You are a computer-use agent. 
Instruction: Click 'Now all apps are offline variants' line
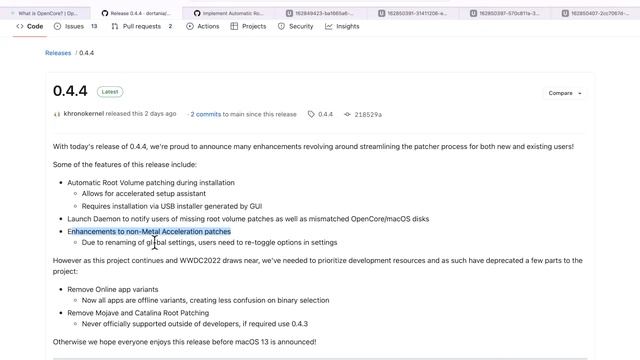[205, 300]
